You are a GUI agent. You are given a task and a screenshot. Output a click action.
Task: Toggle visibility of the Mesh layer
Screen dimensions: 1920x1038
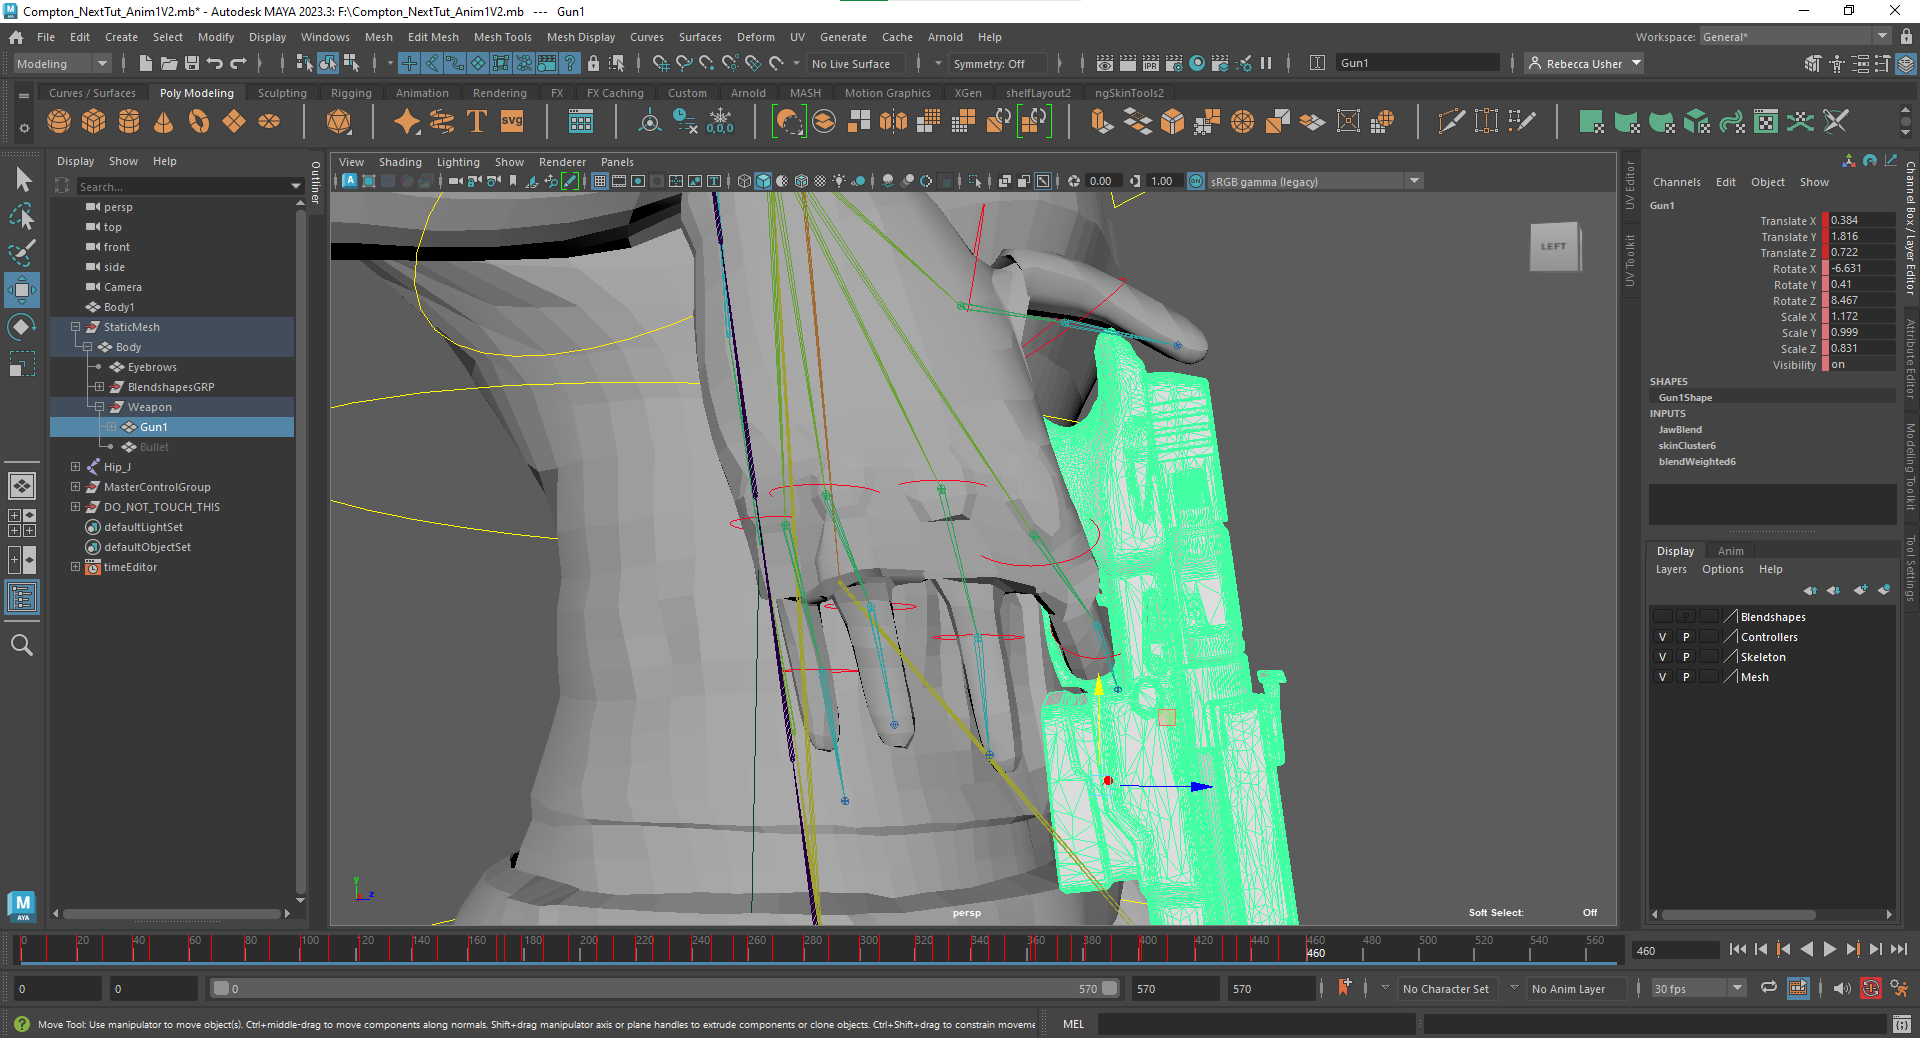coord(1662,677)
